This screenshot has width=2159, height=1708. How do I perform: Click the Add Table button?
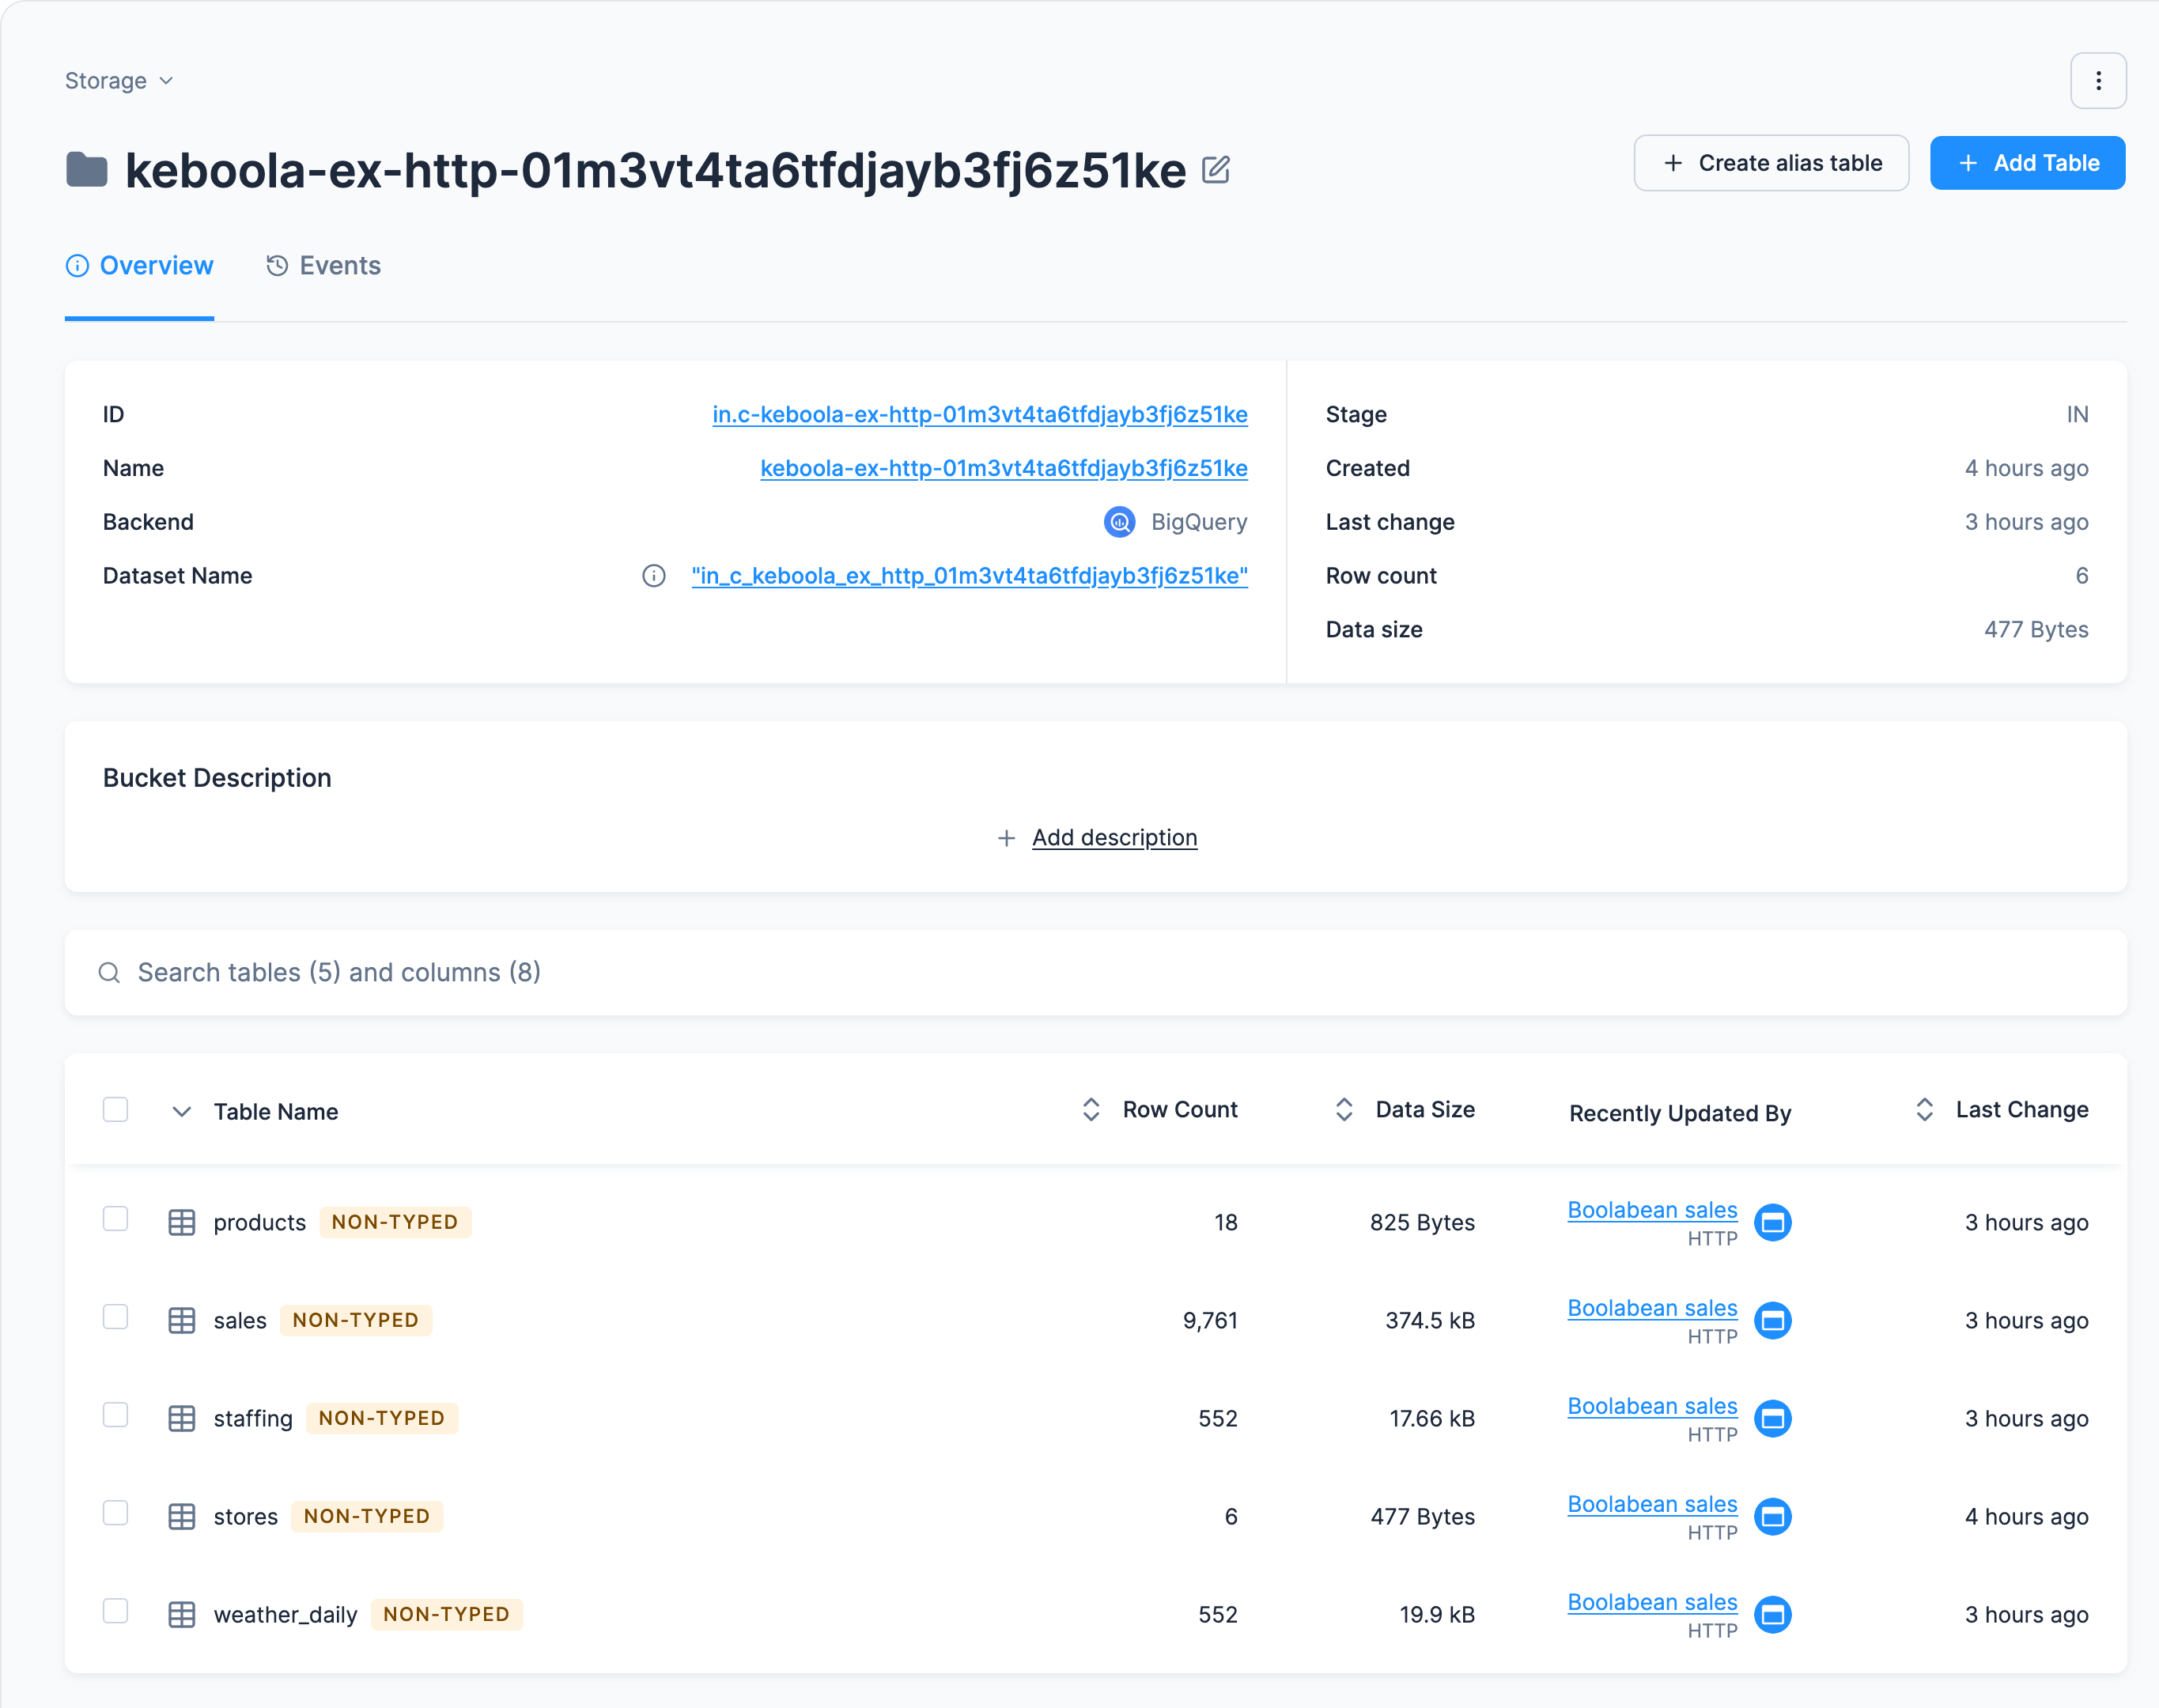2027,163
